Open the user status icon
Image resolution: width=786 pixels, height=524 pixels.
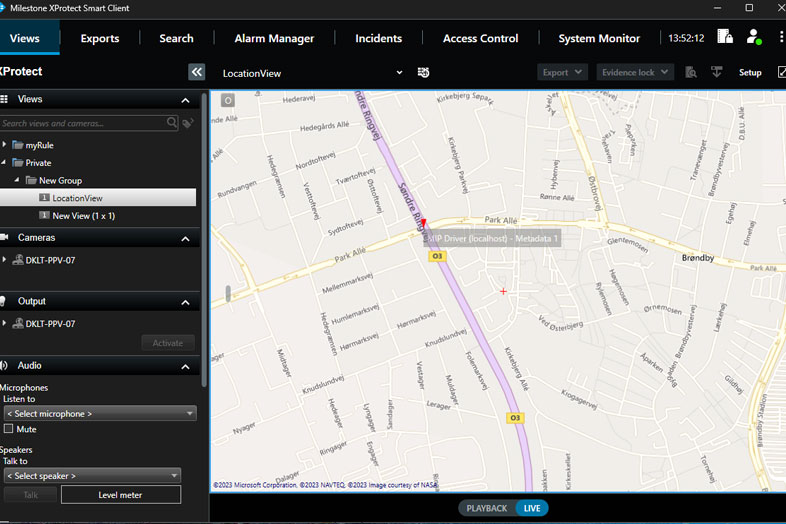[x=753, y=37]
